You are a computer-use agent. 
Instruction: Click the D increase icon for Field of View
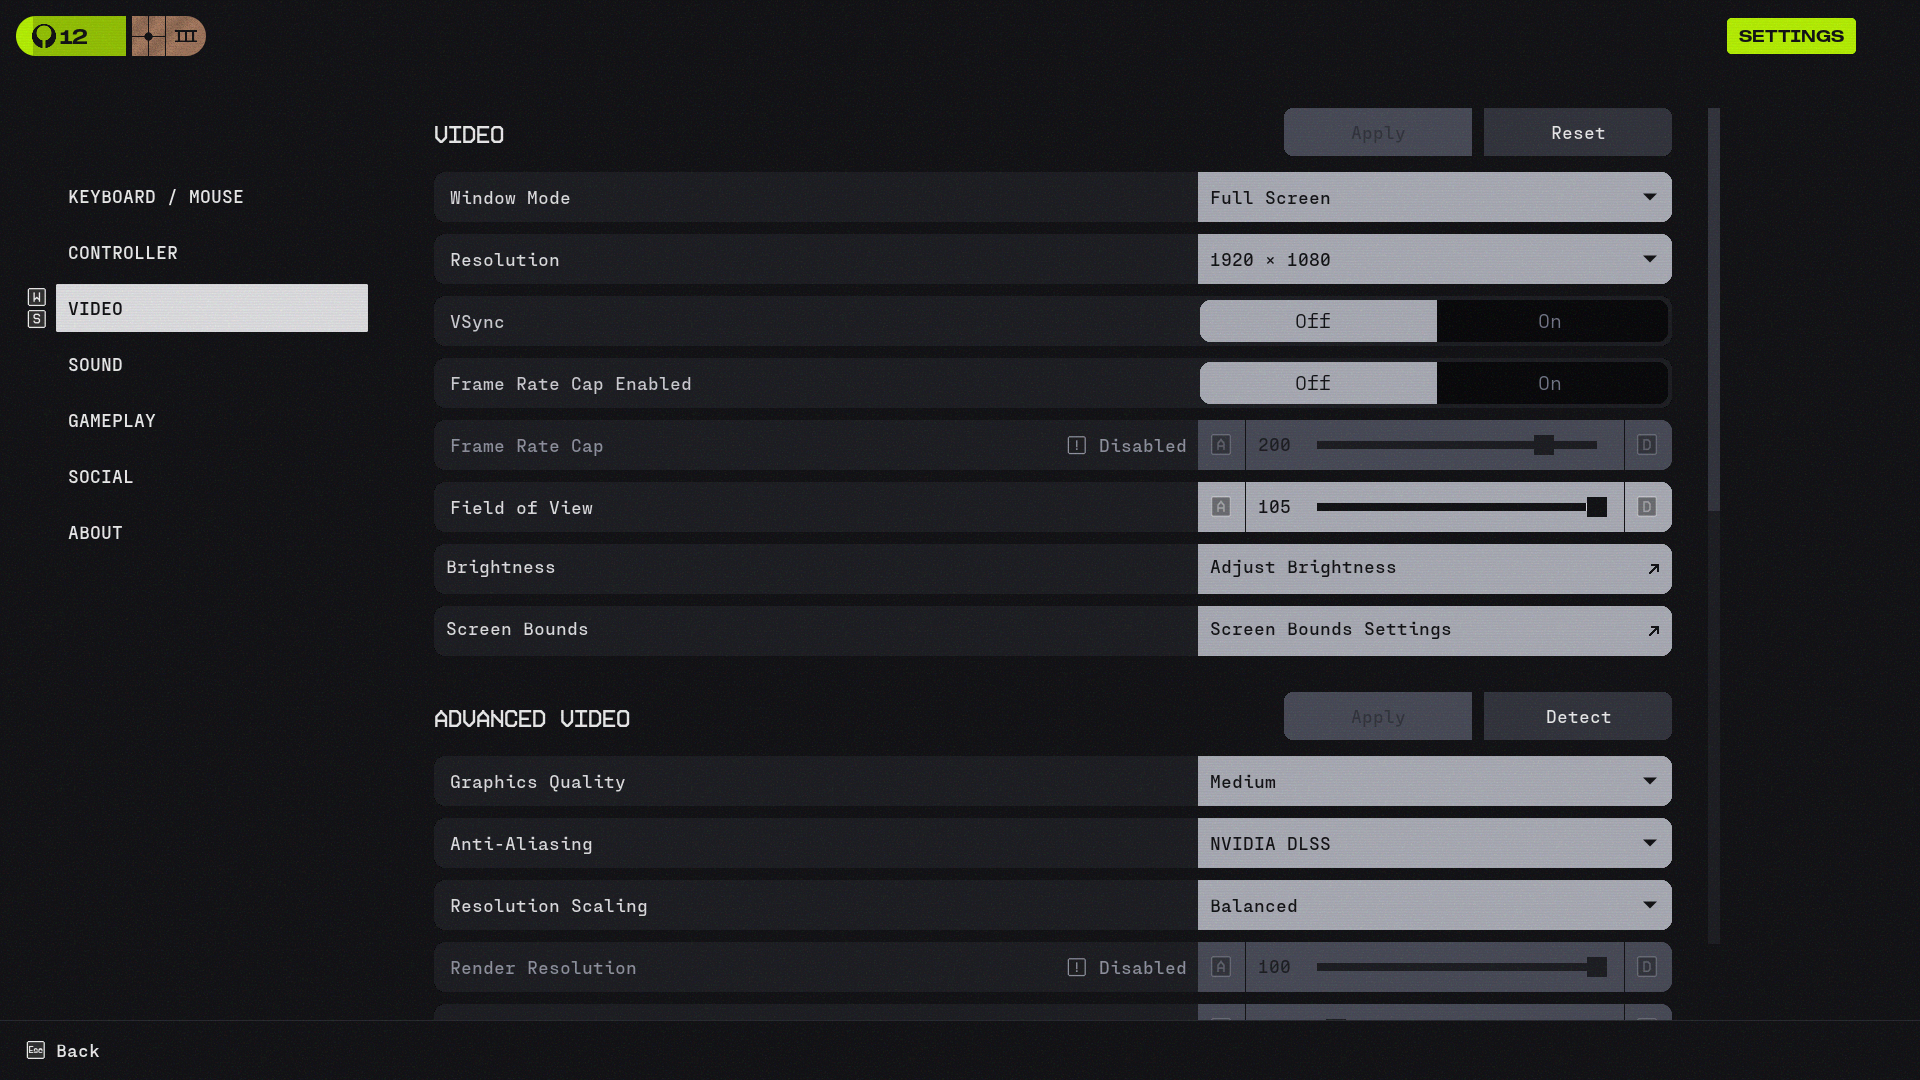pyautogui.click(x=1647, y=507)
